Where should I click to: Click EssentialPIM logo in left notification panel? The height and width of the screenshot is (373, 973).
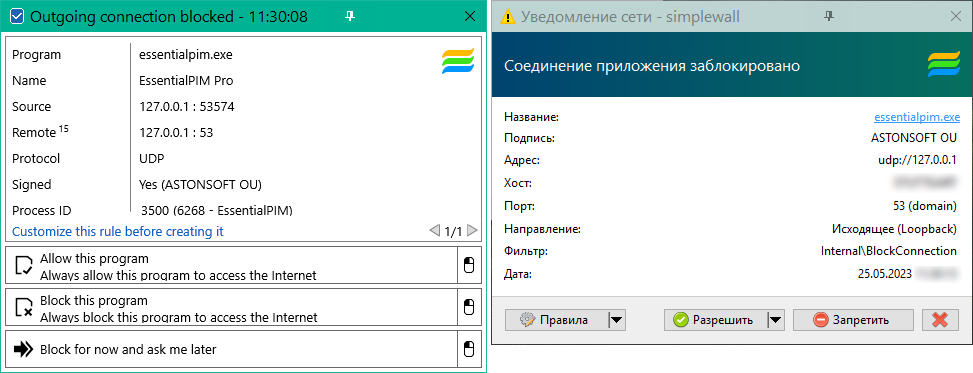pos(458,61)
